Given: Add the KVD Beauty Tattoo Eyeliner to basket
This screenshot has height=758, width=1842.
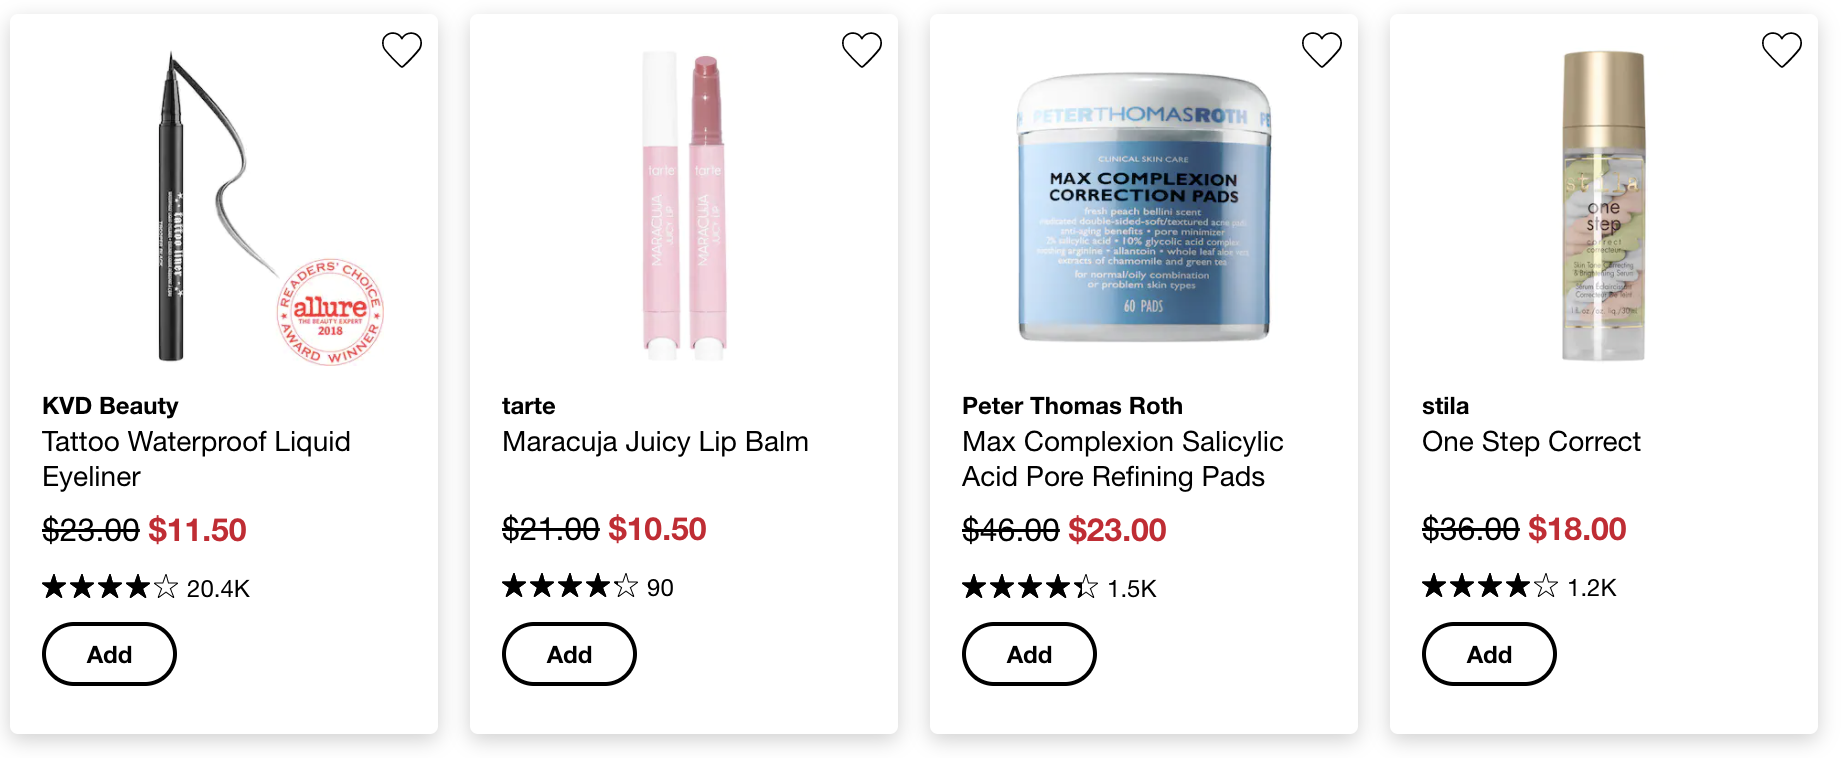Looking at the screenshot, I should point(109,654).
